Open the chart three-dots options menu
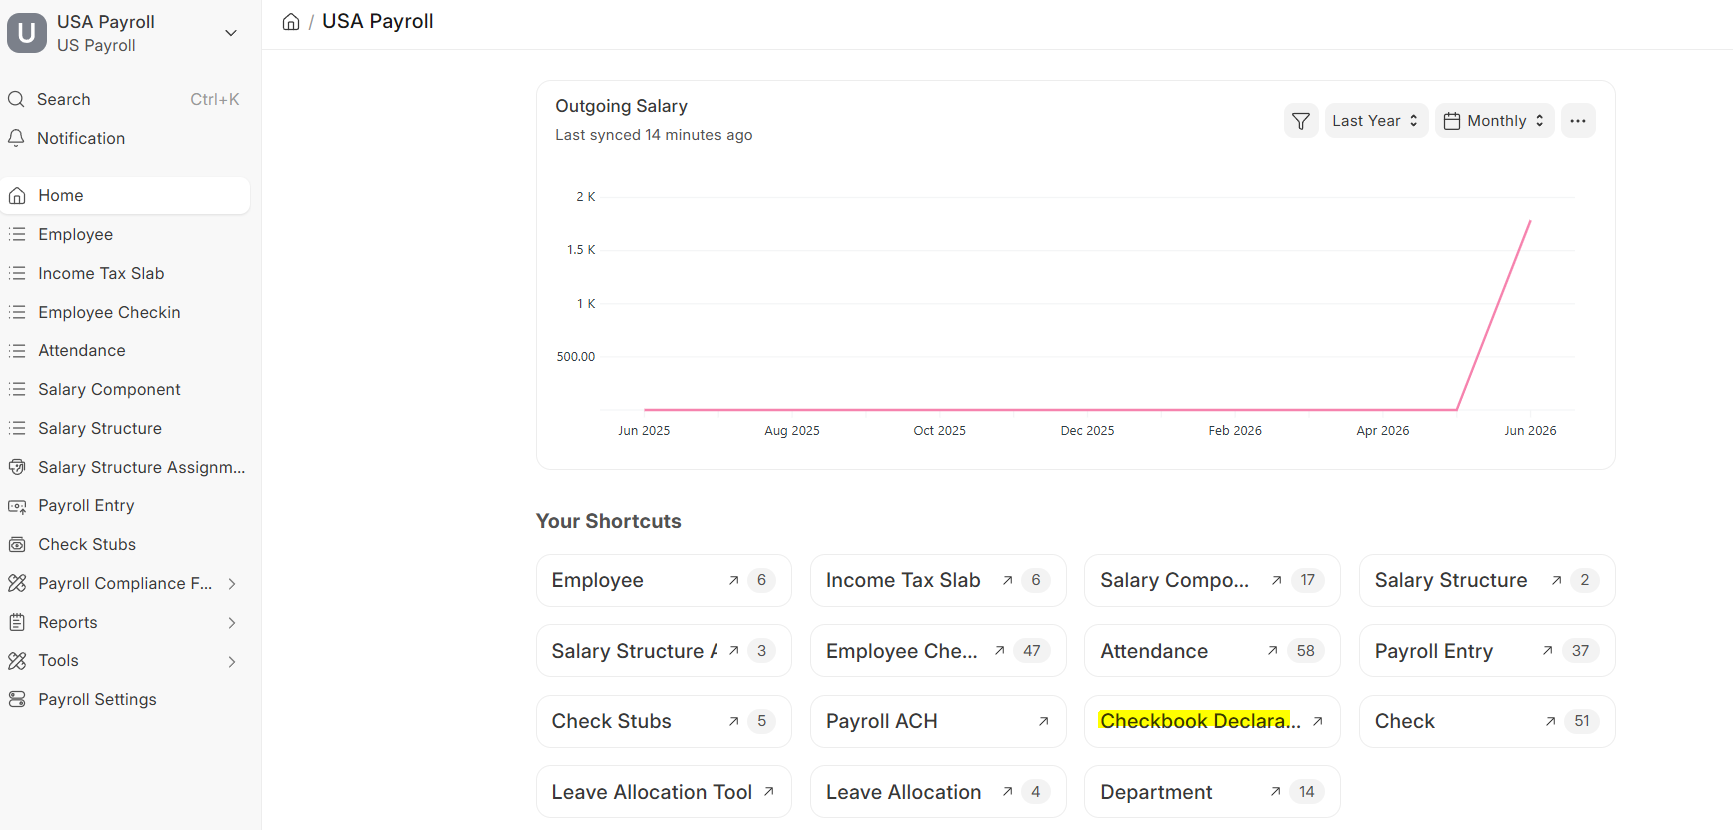 click(x=1578, y=121)
